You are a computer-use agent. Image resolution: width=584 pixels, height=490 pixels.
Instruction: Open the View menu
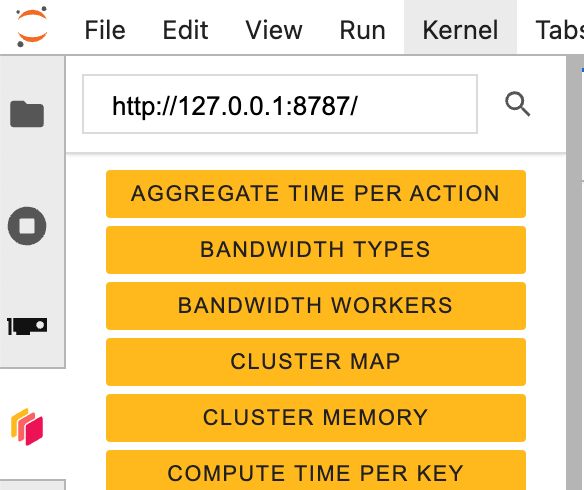274,30
